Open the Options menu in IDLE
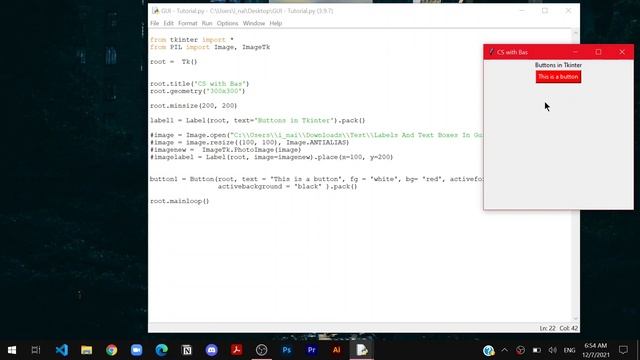The width and height of the screenshot is (640, 360). pos(227,23)
